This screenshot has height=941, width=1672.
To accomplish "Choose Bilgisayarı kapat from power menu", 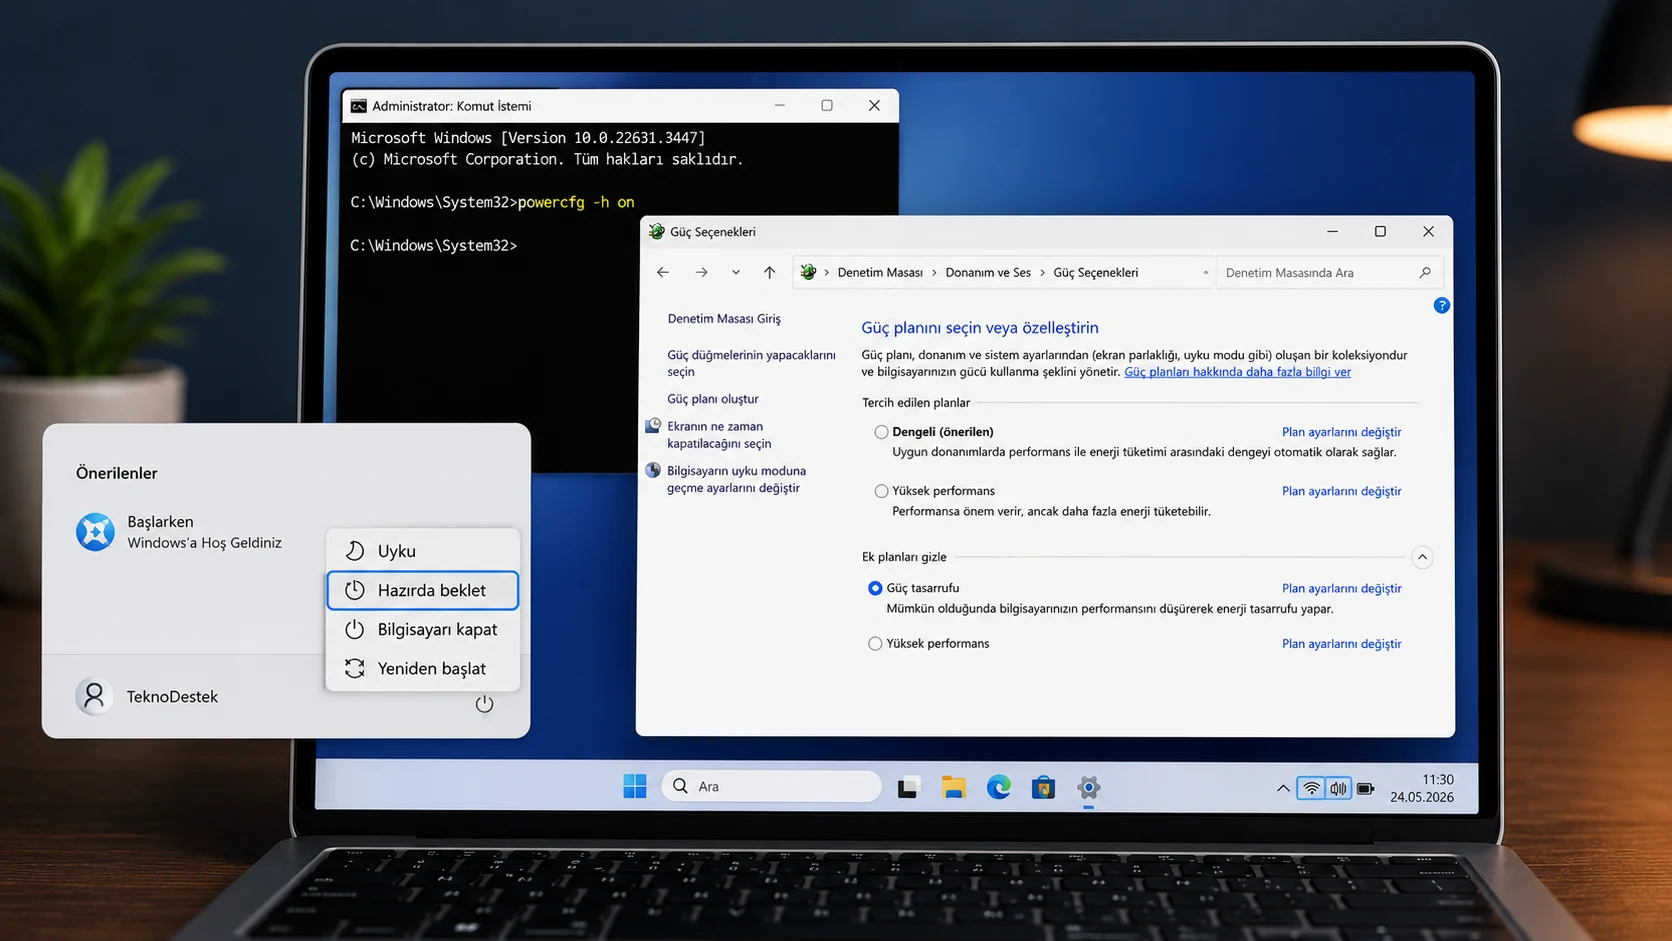I will pos(423,629).
